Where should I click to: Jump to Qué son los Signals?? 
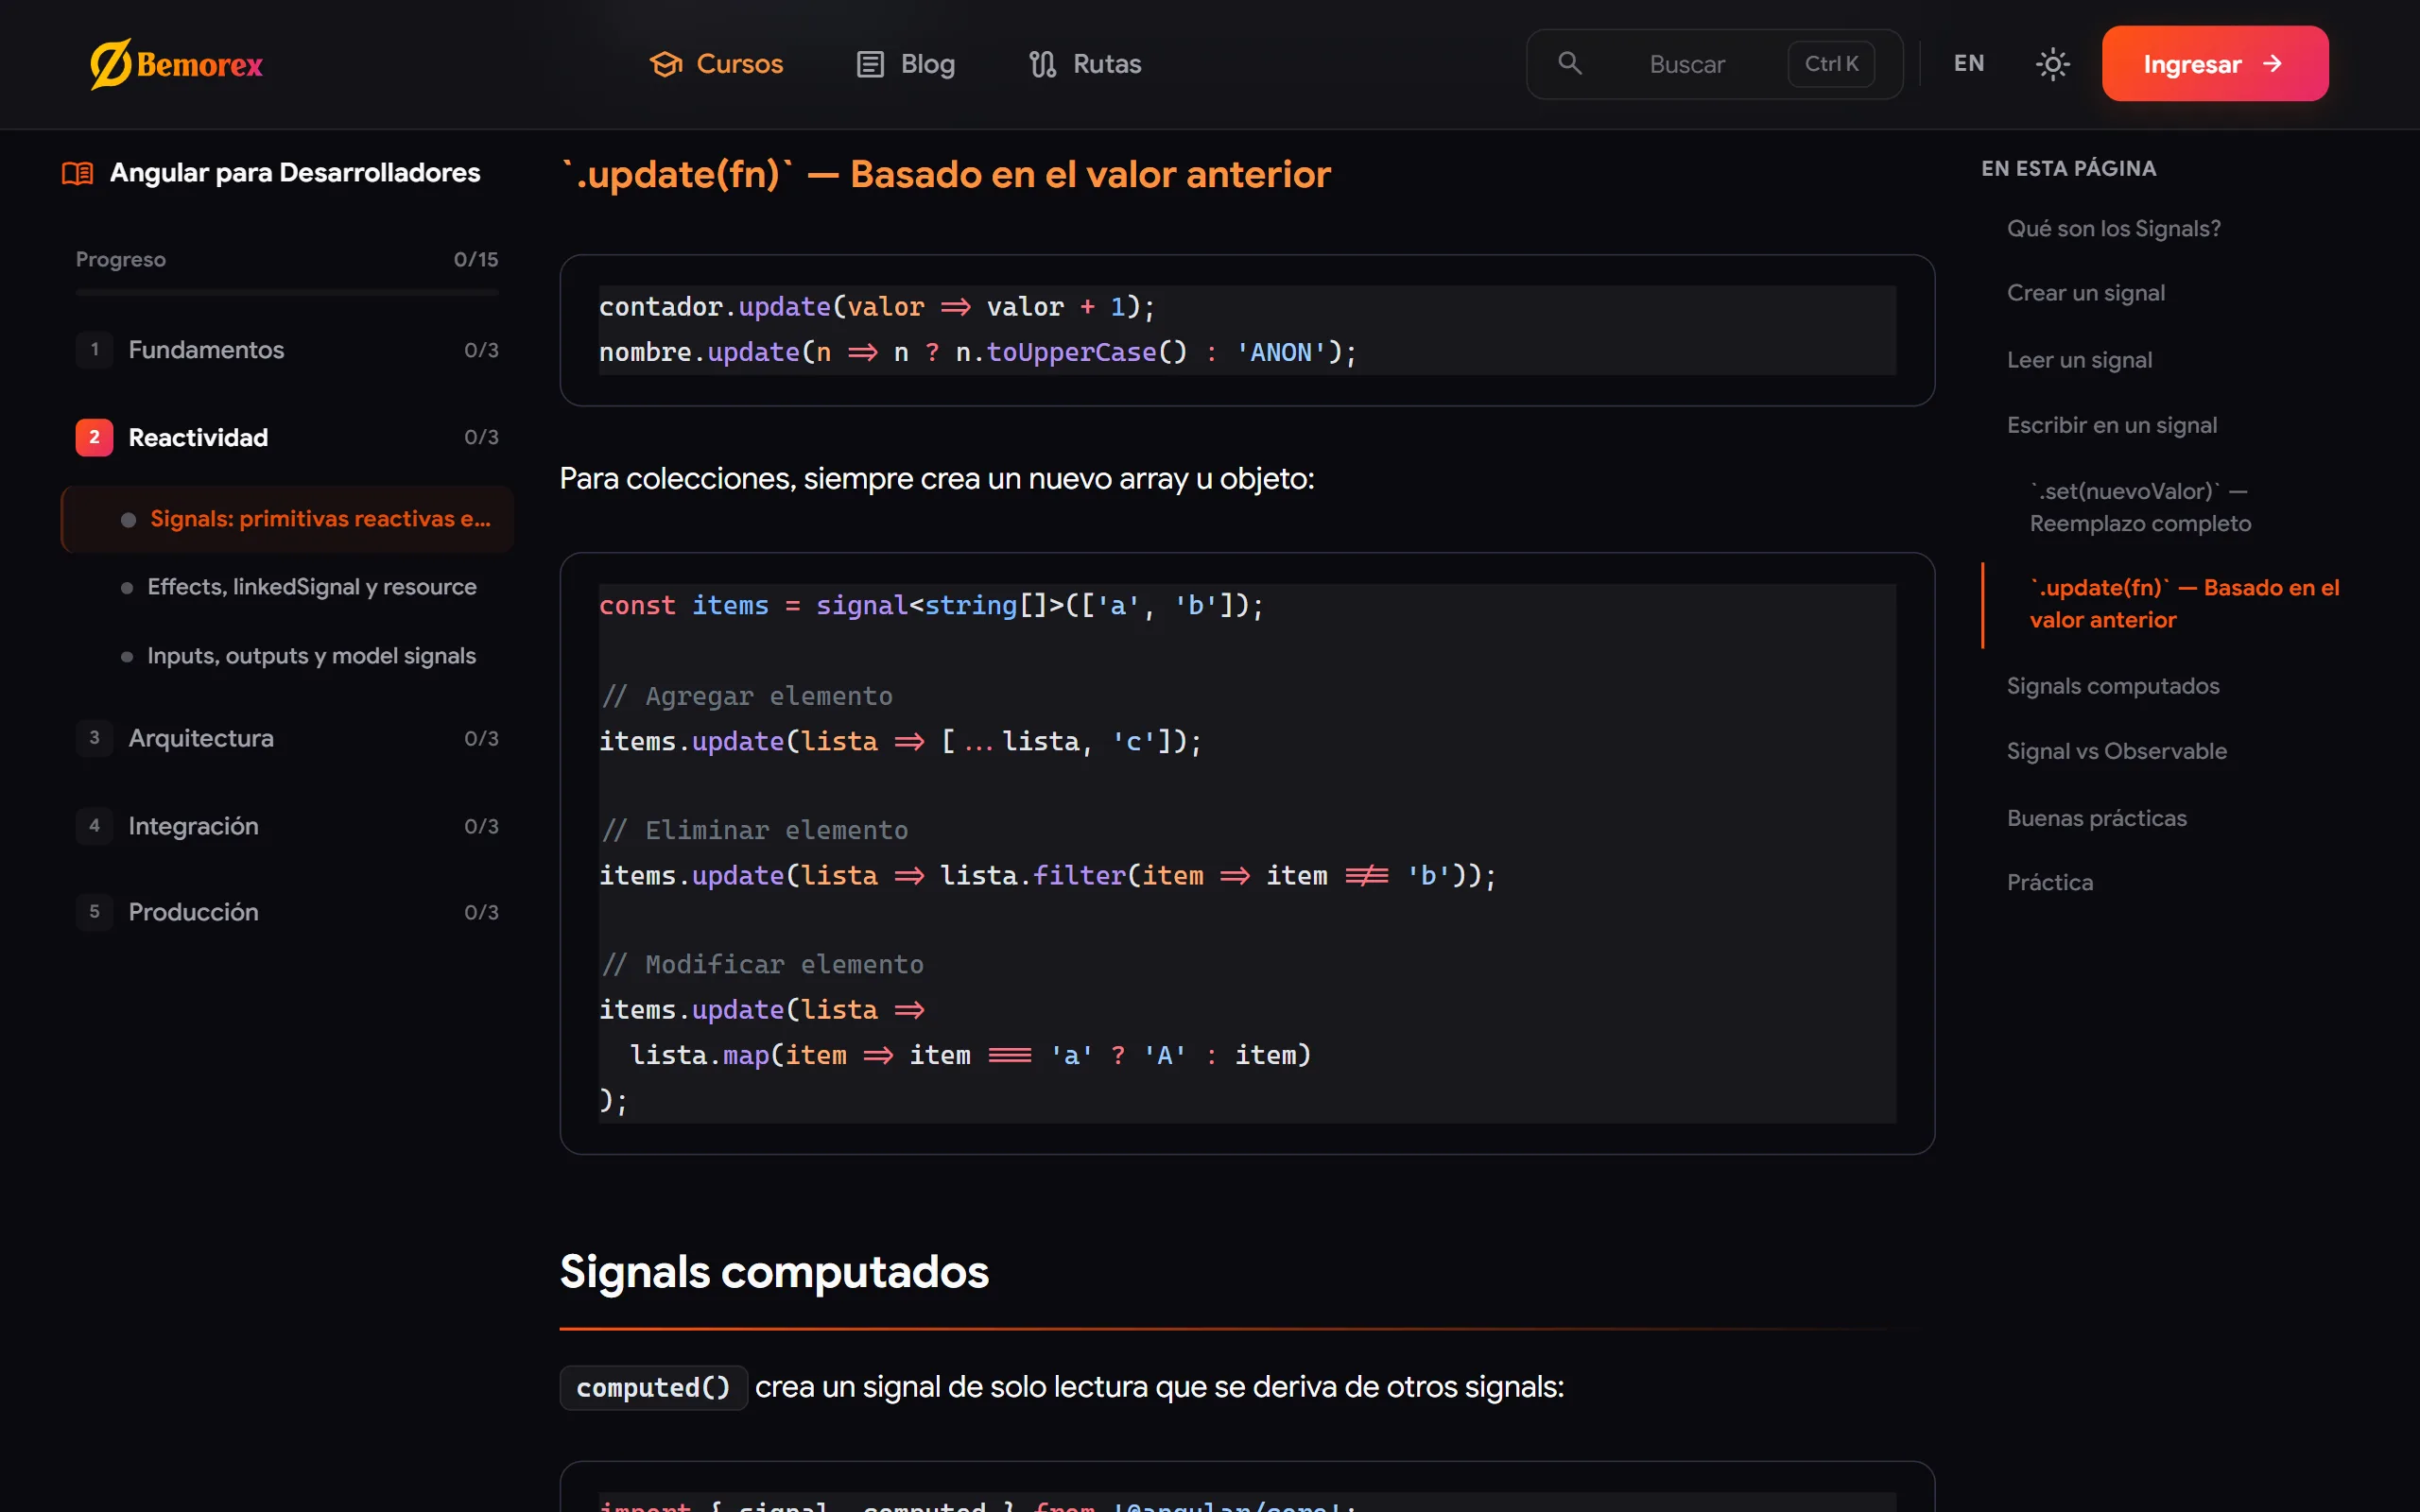[x=2113, y=229]
